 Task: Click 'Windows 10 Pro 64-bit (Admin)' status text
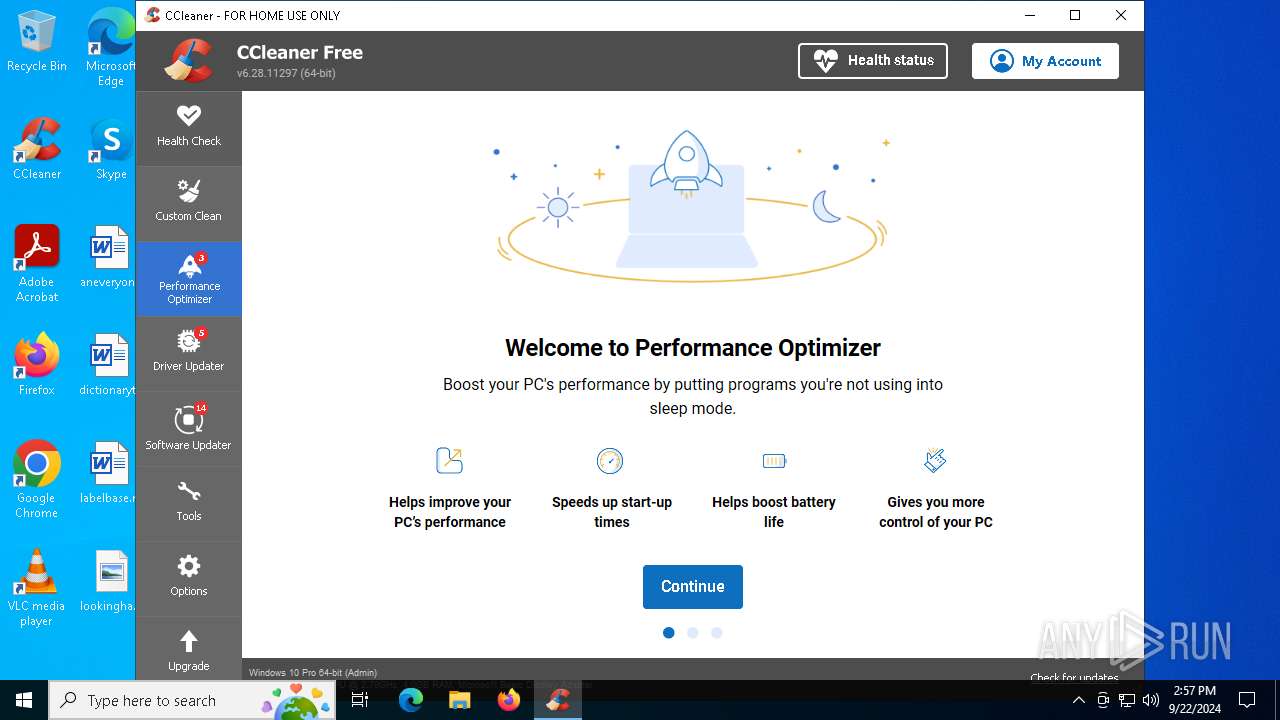pos(313,673)
